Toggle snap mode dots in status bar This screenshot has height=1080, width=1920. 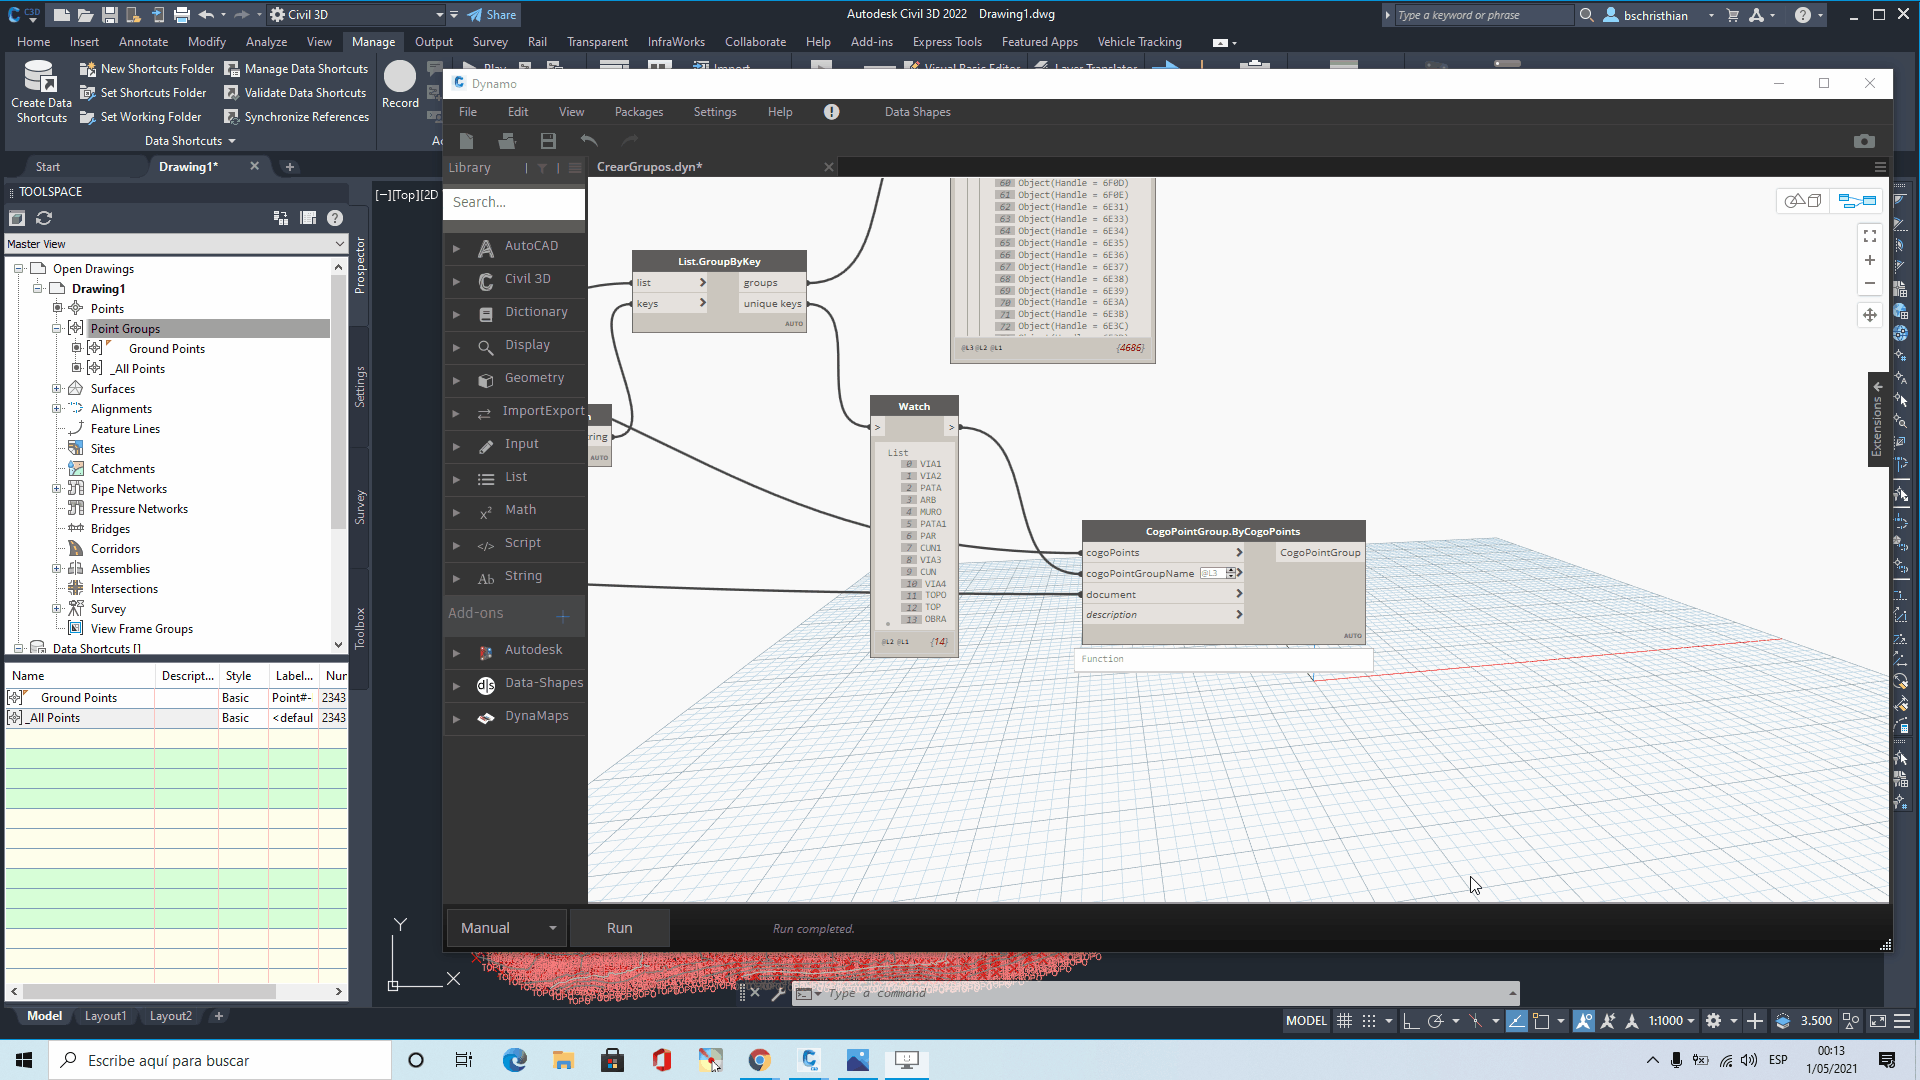1369,1021
